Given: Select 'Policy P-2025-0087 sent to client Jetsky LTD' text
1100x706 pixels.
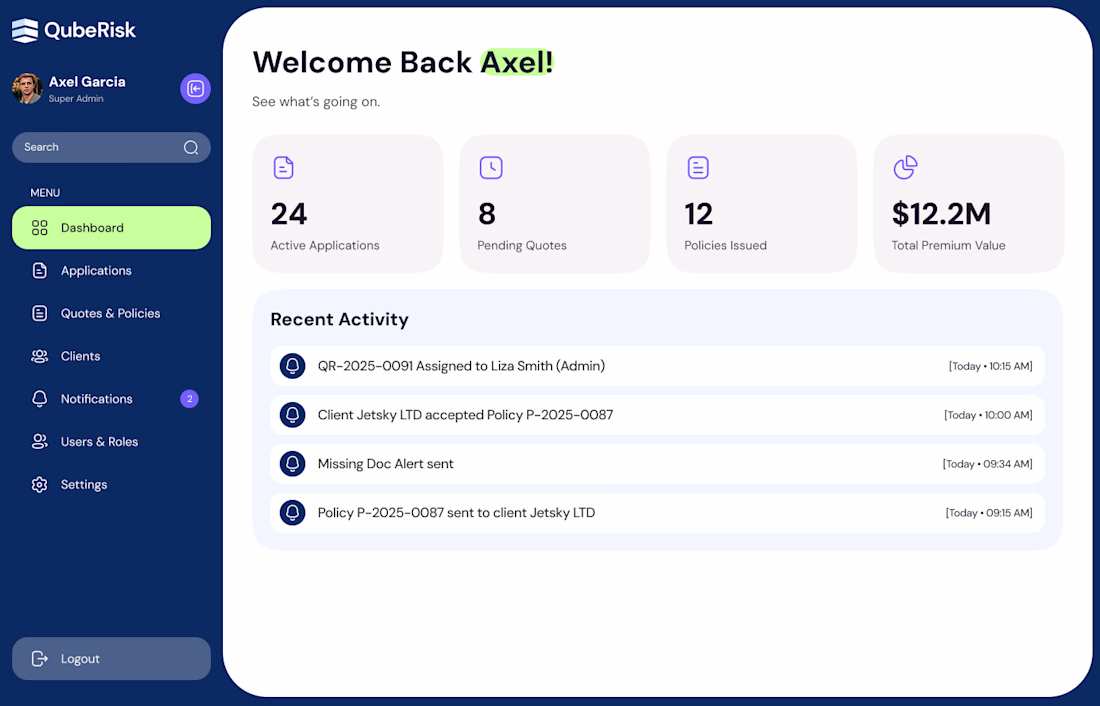Looking at the screenshot, I should click(x=456, y=513).
